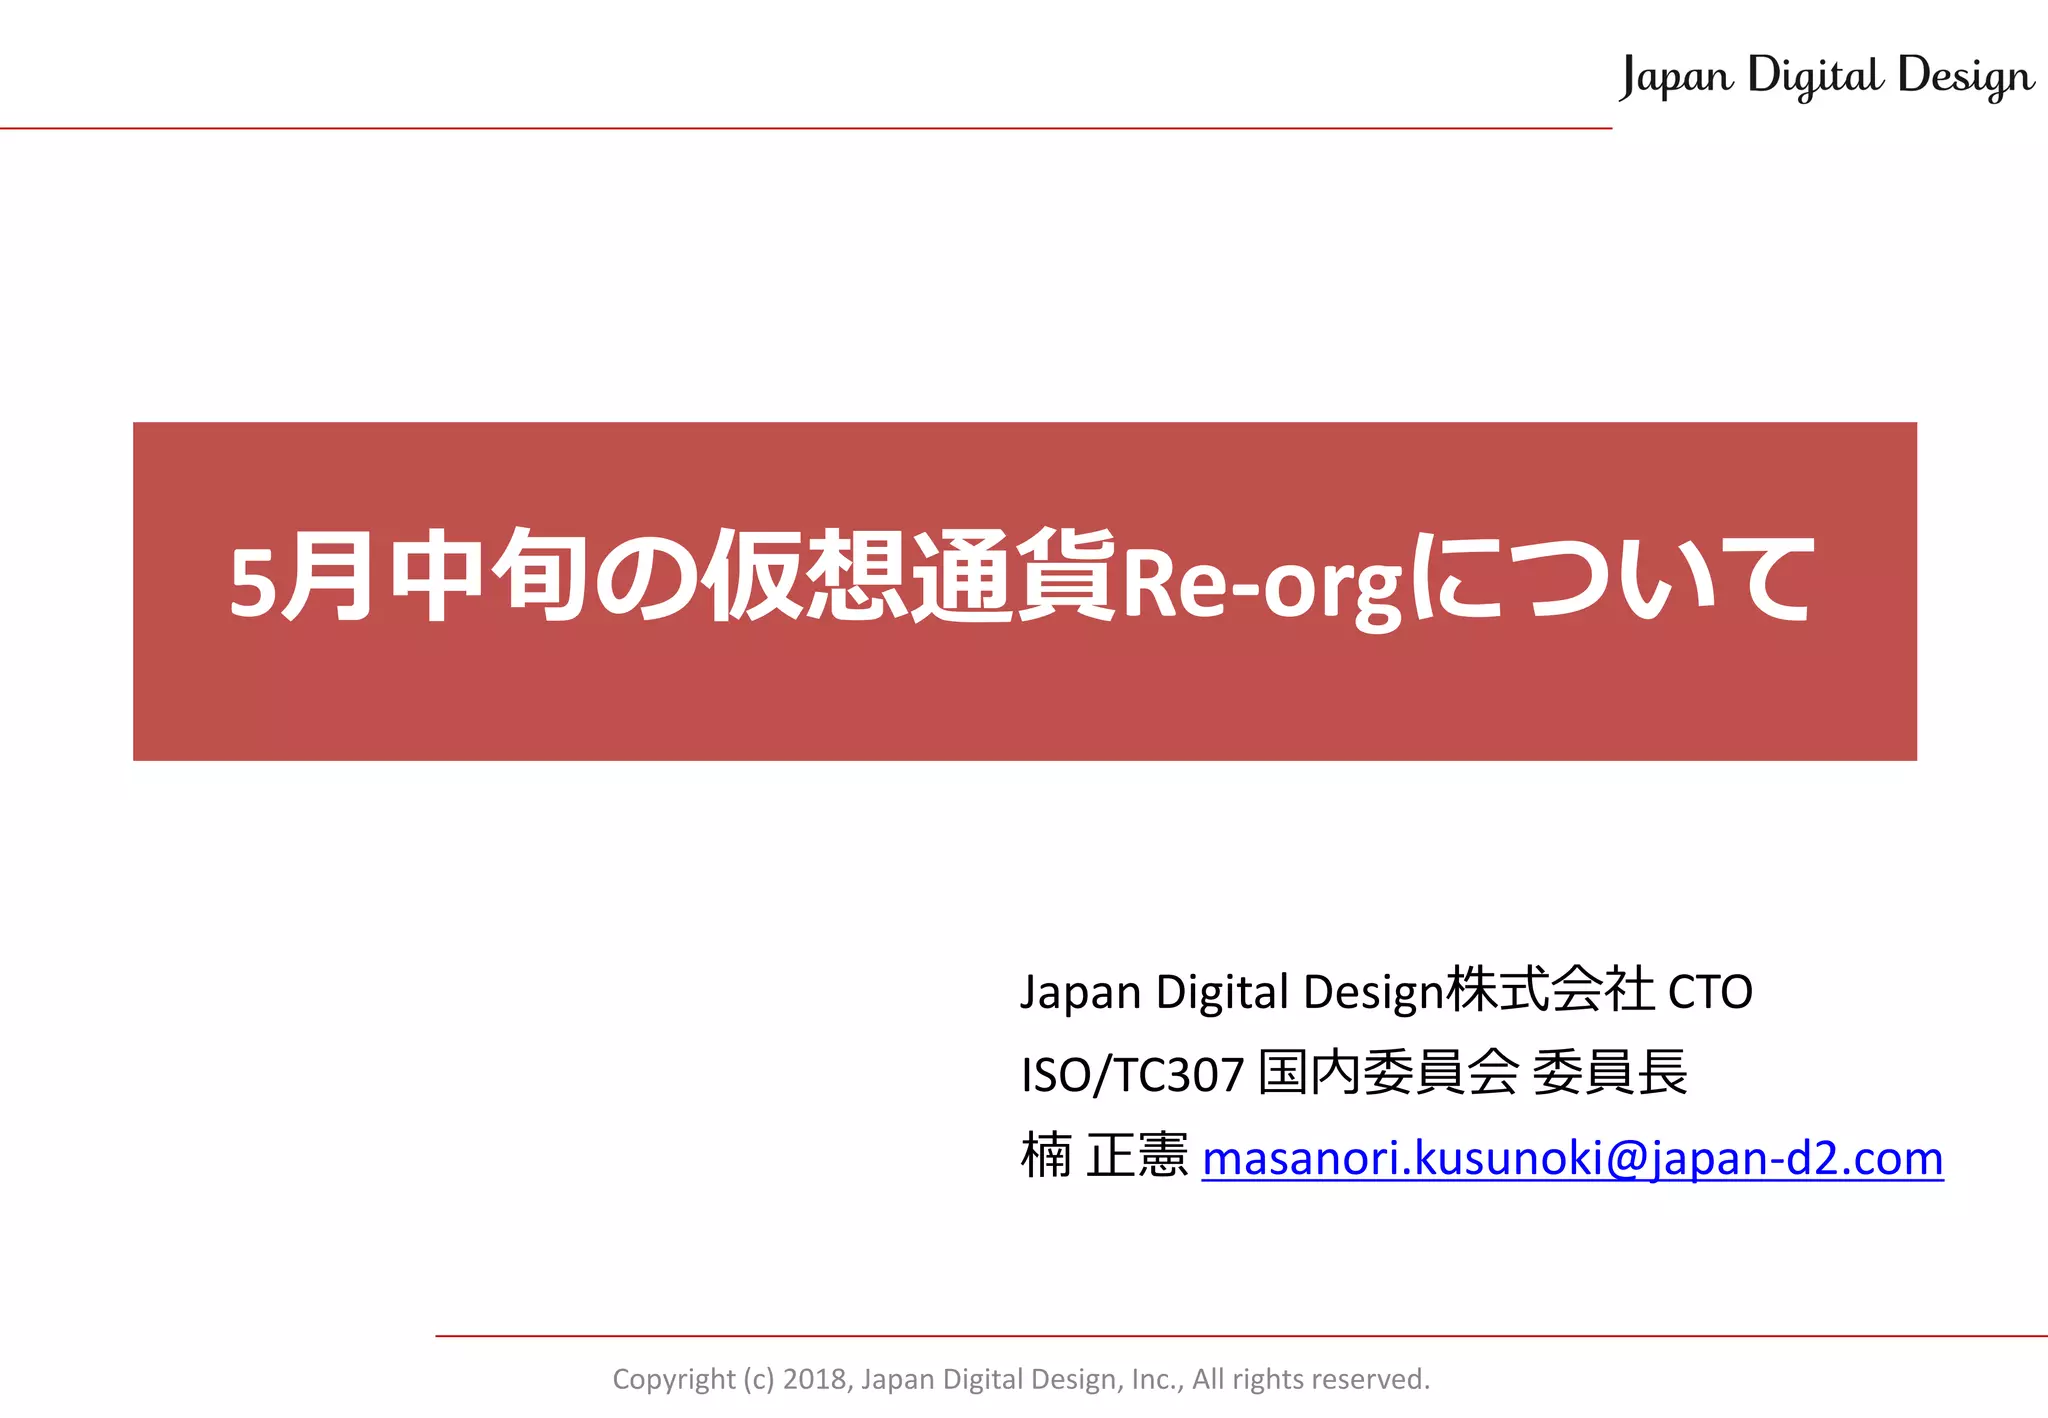Click the thin red line under the header
The width and height of the screenshot is (2048, 1418).
click(800, 129)
